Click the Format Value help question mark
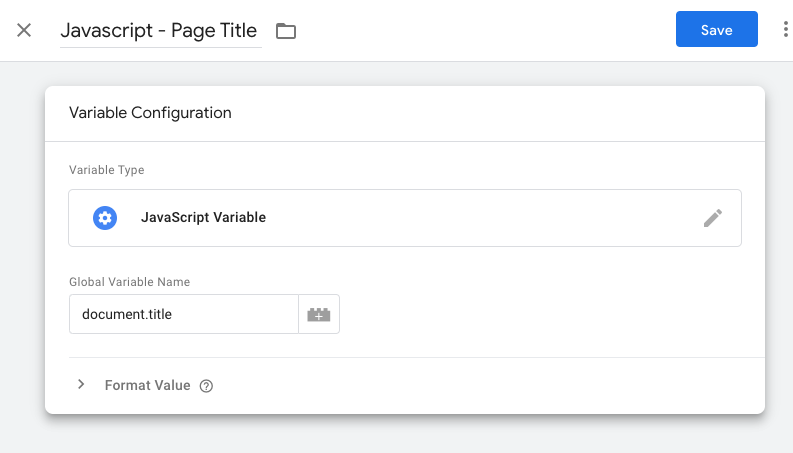The height and width of the screenshot is (453, 793). tap(207, 386)
